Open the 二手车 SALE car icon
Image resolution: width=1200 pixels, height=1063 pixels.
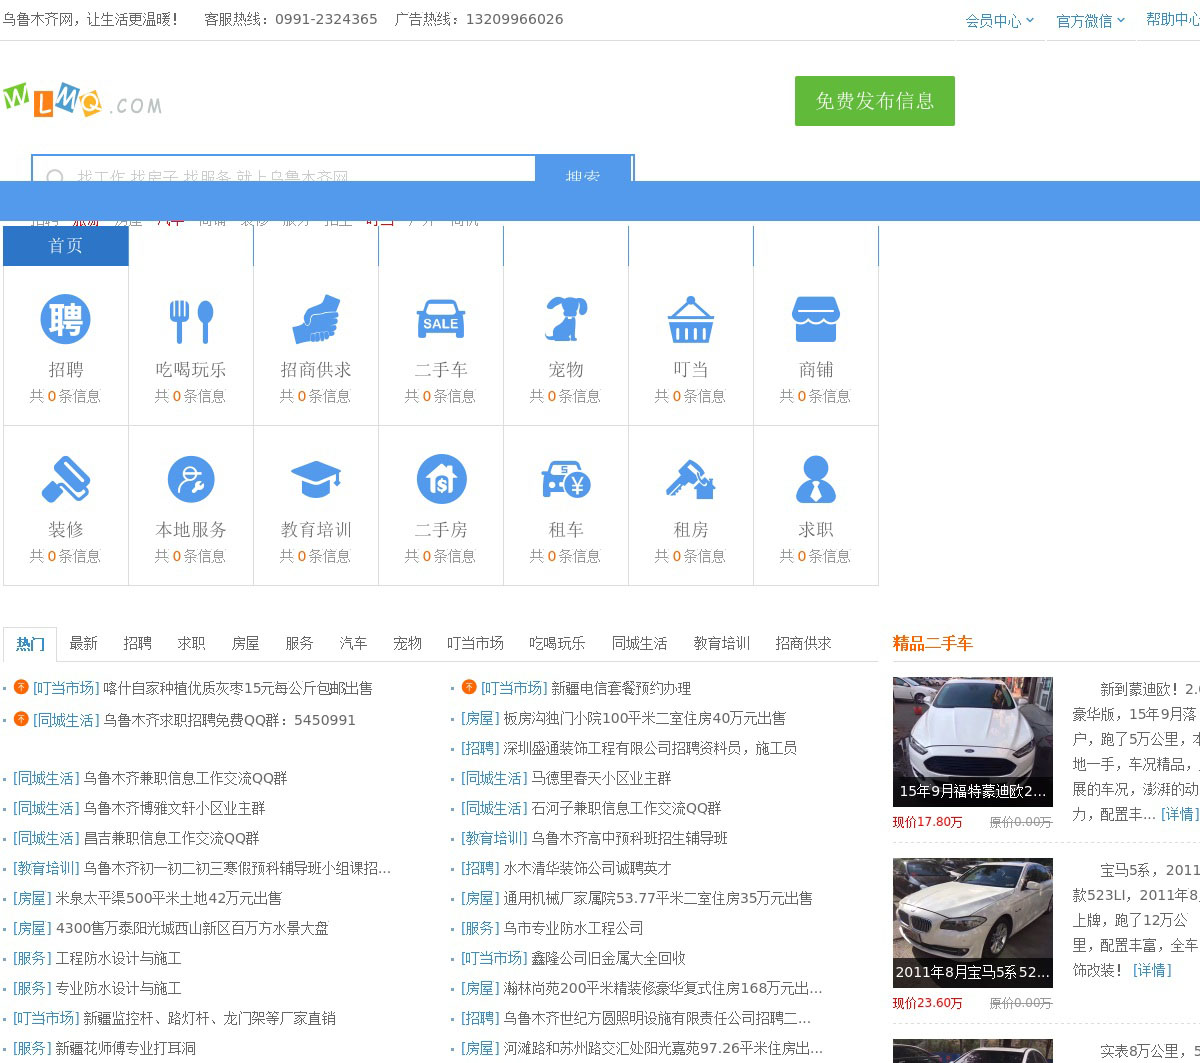(441, 320)
